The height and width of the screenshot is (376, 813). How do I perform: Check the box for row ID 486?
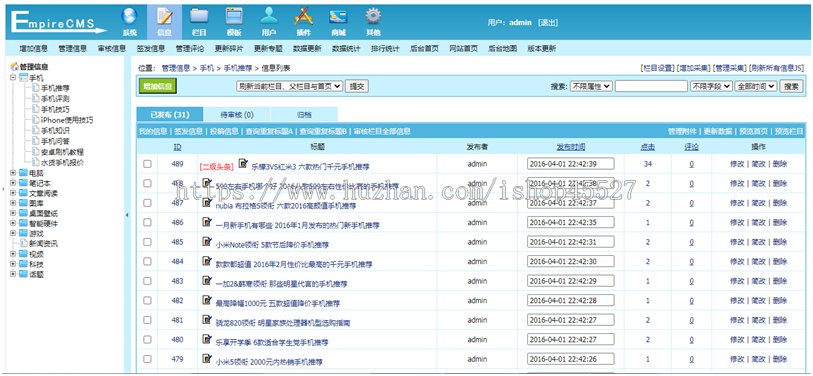[147, 222]
